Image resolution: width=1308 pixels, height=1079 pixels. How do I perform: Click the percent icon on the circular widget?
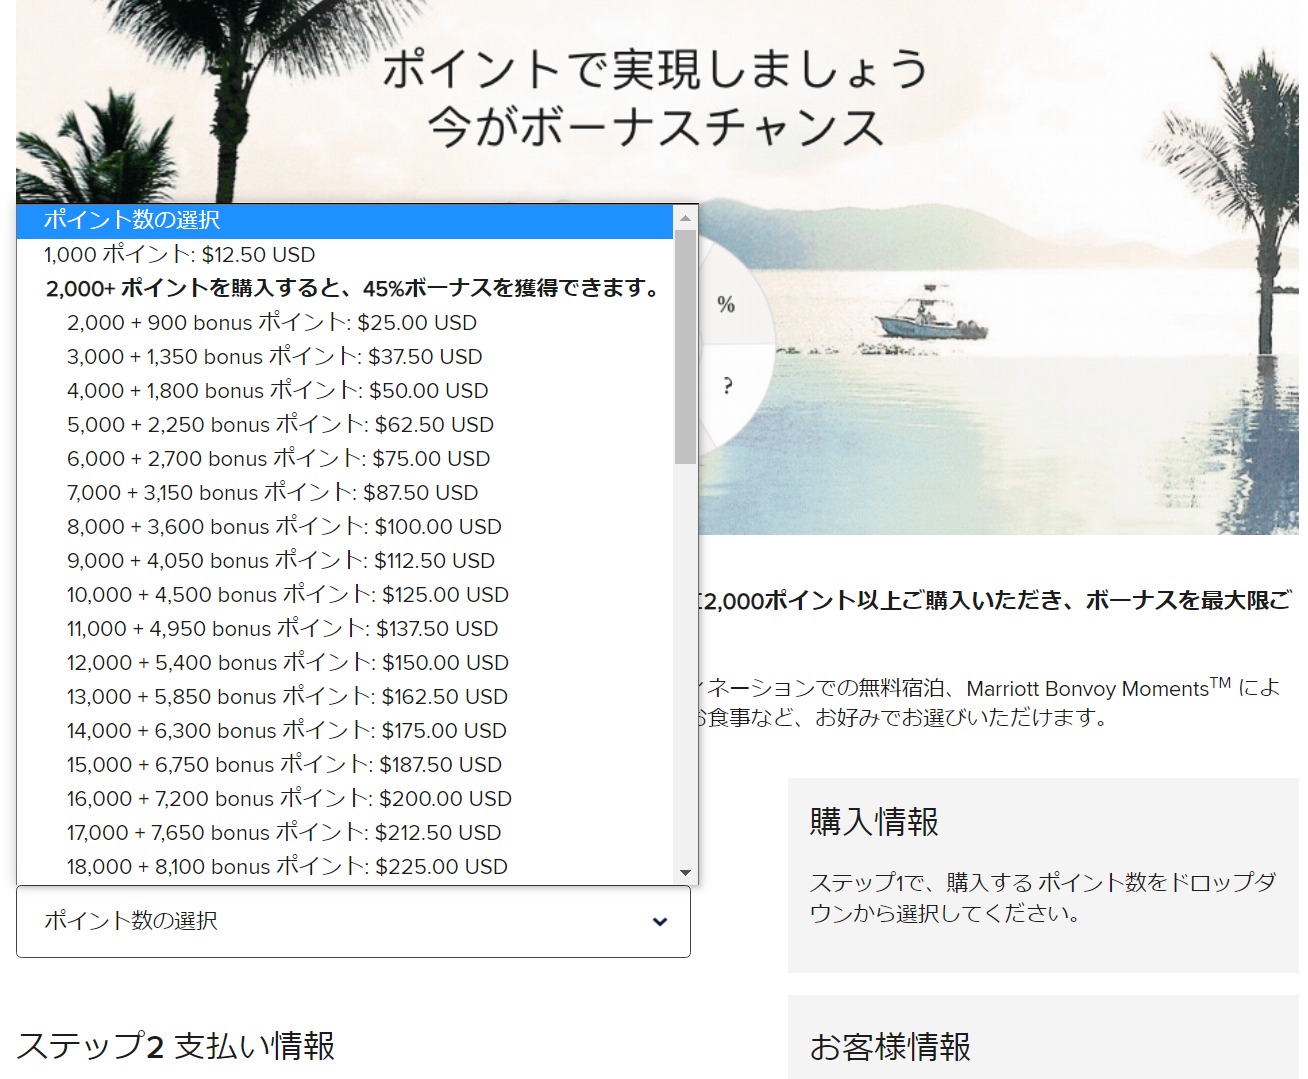[726, 304]
